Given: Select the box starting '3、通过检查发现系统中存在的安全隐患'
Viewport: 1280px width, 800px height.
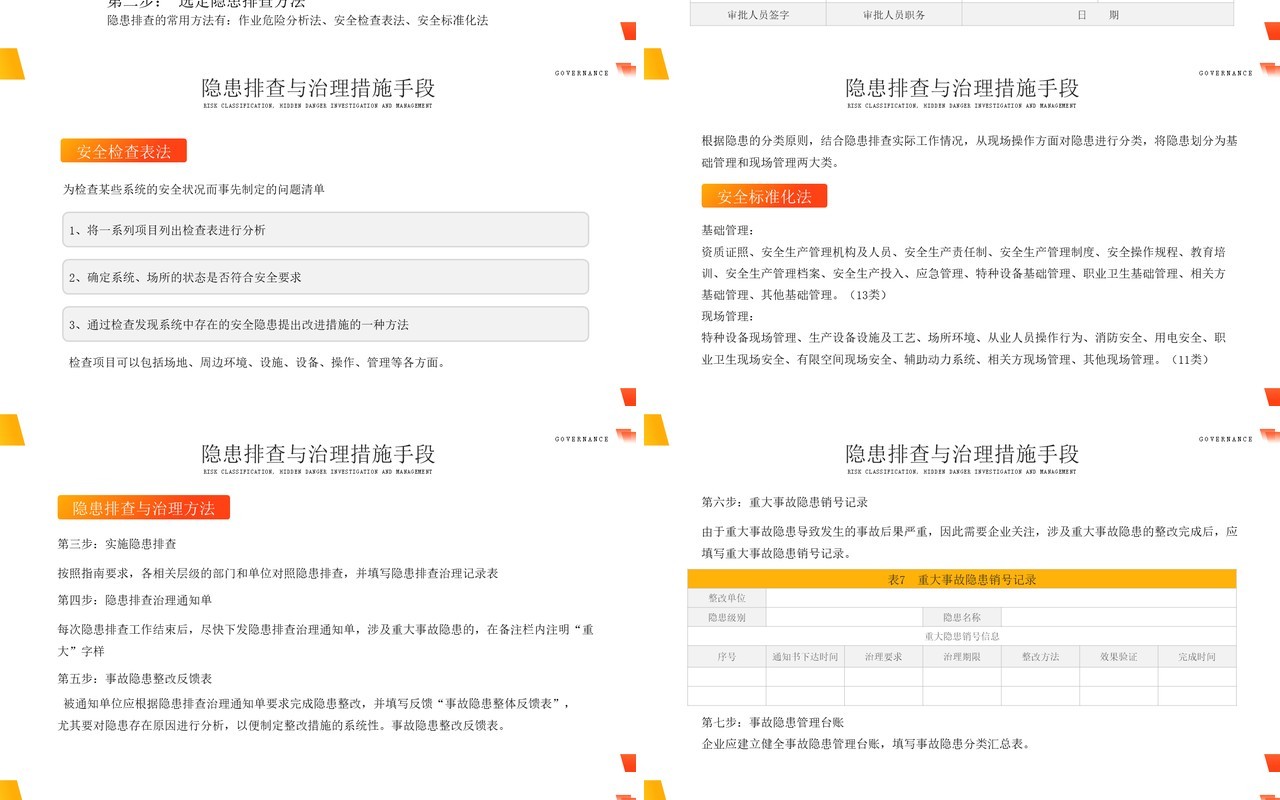Looking at the screenshot, I should click(325, 324).
